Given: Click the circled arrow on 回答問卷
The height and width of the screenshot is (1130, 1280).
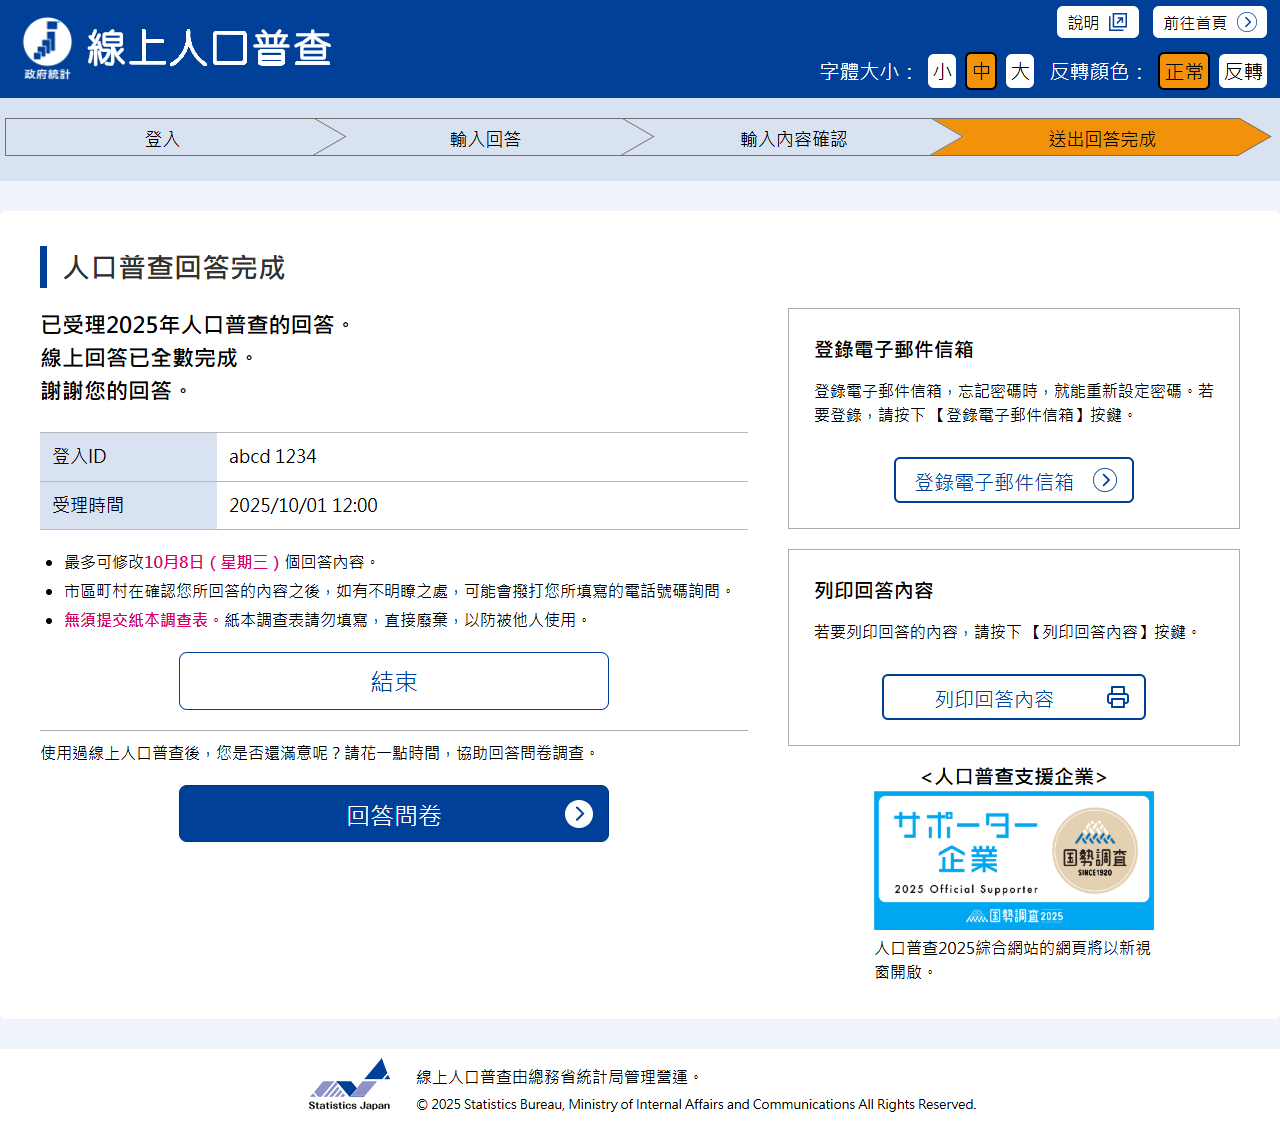Looking at the screenshot, I should click(578, 814).
